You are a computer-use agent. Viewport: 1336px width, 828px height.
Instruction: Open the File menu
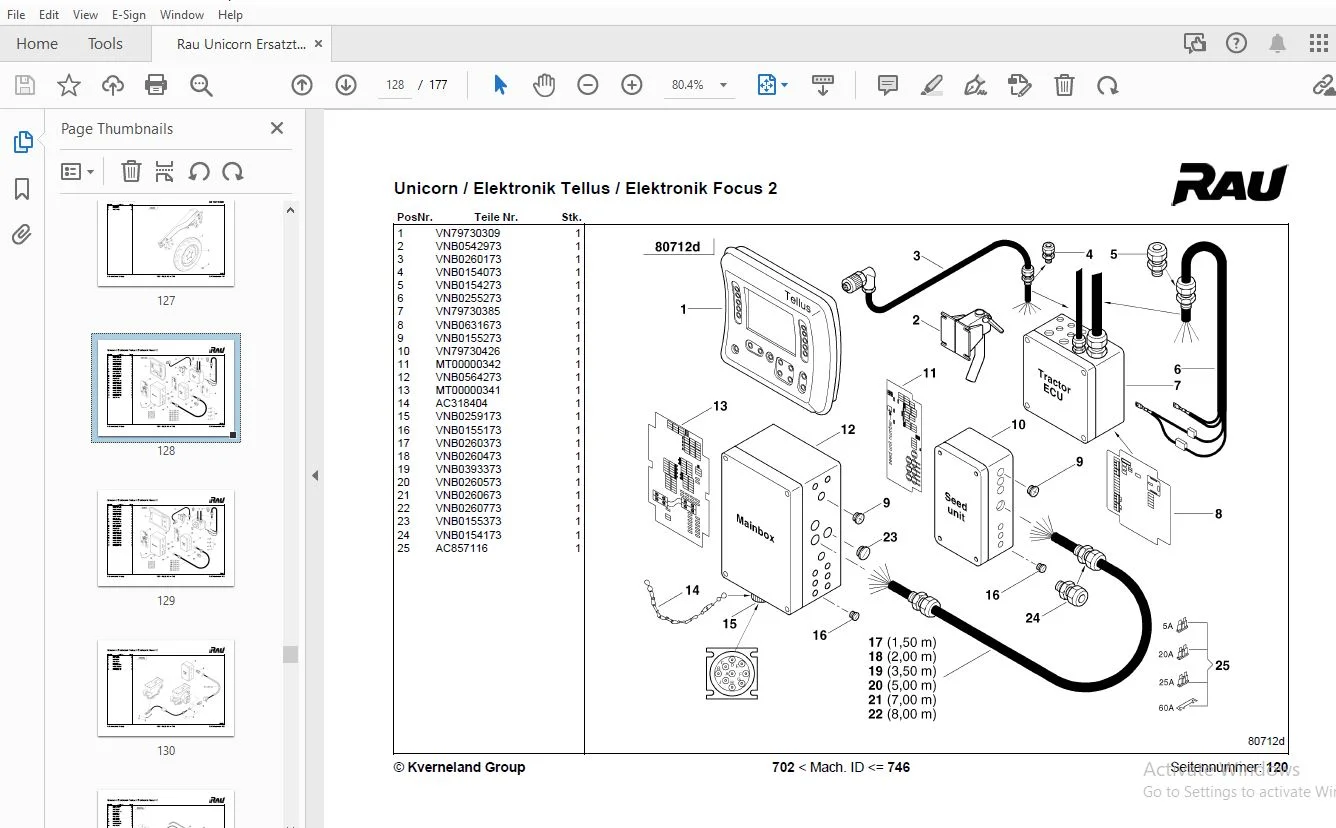point(16,15)
